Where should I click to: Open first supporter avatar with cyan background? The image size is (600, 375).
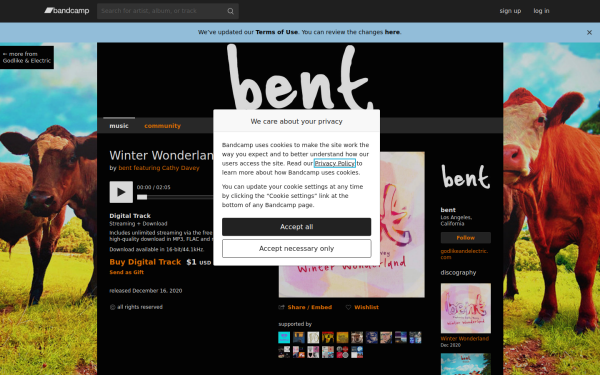pyautogui.click(x=284, y=338)
